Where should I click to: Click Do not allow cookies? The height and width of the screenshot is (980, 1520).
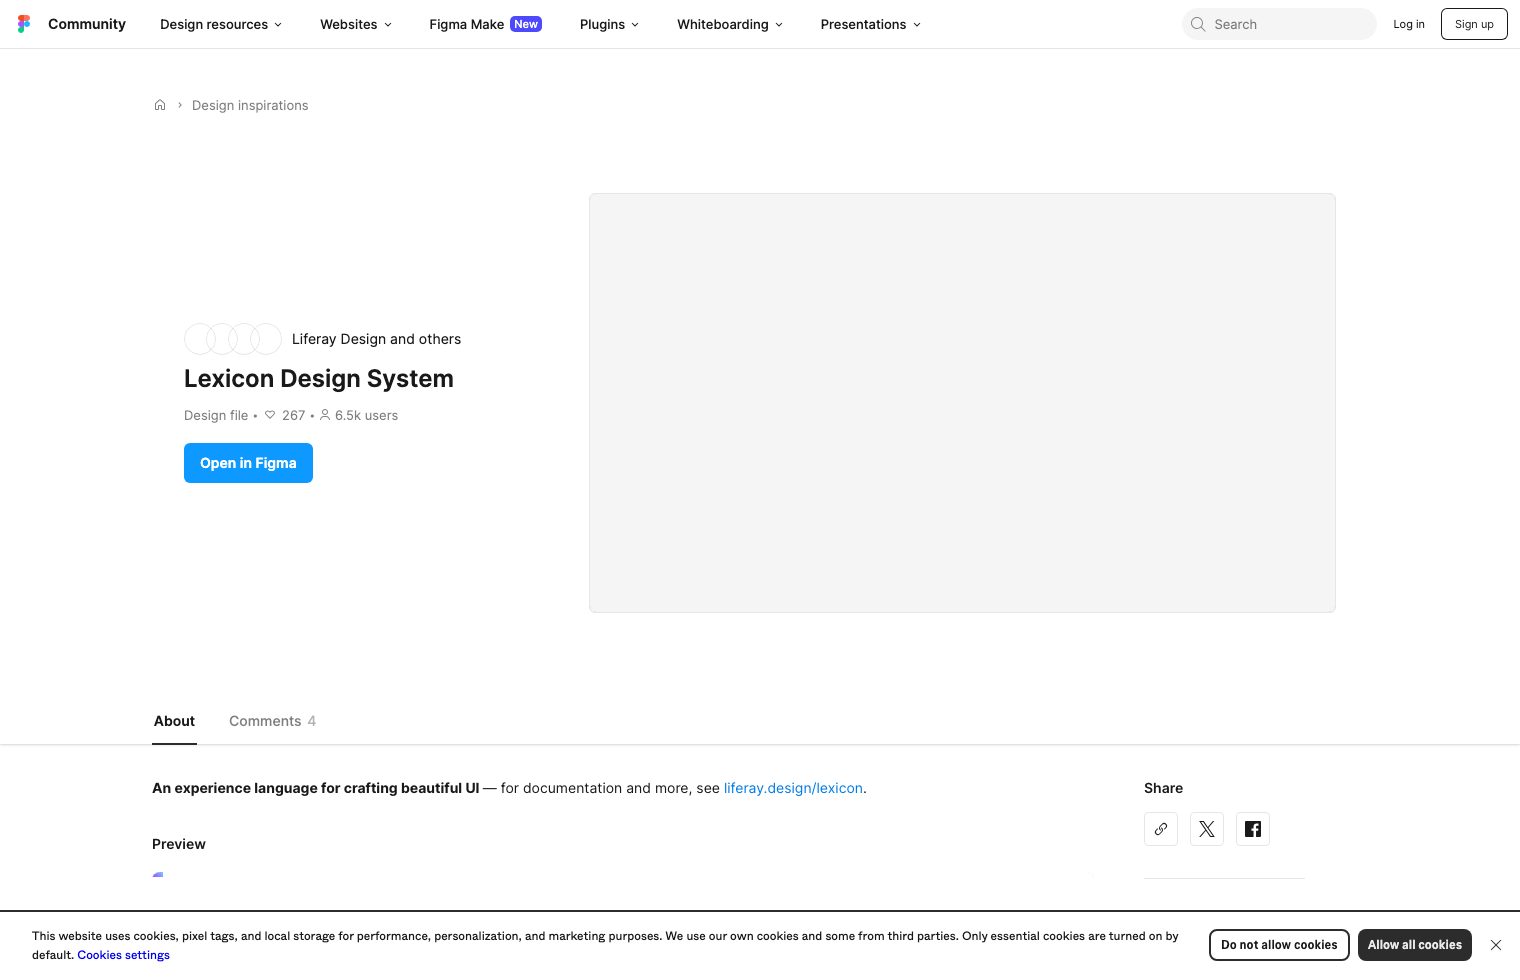[1279, 945]
